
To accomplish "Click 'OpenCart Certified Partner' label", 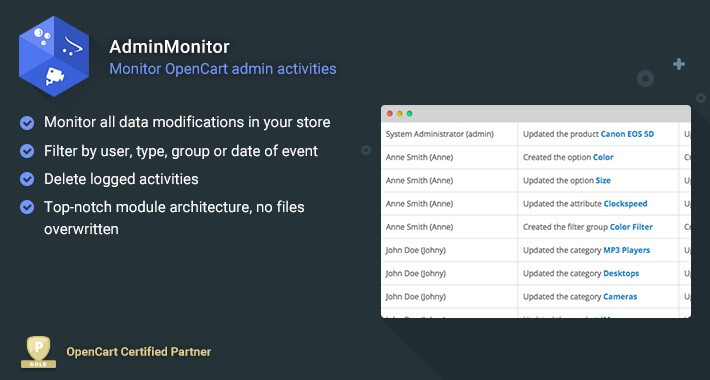I will (139, 351).
